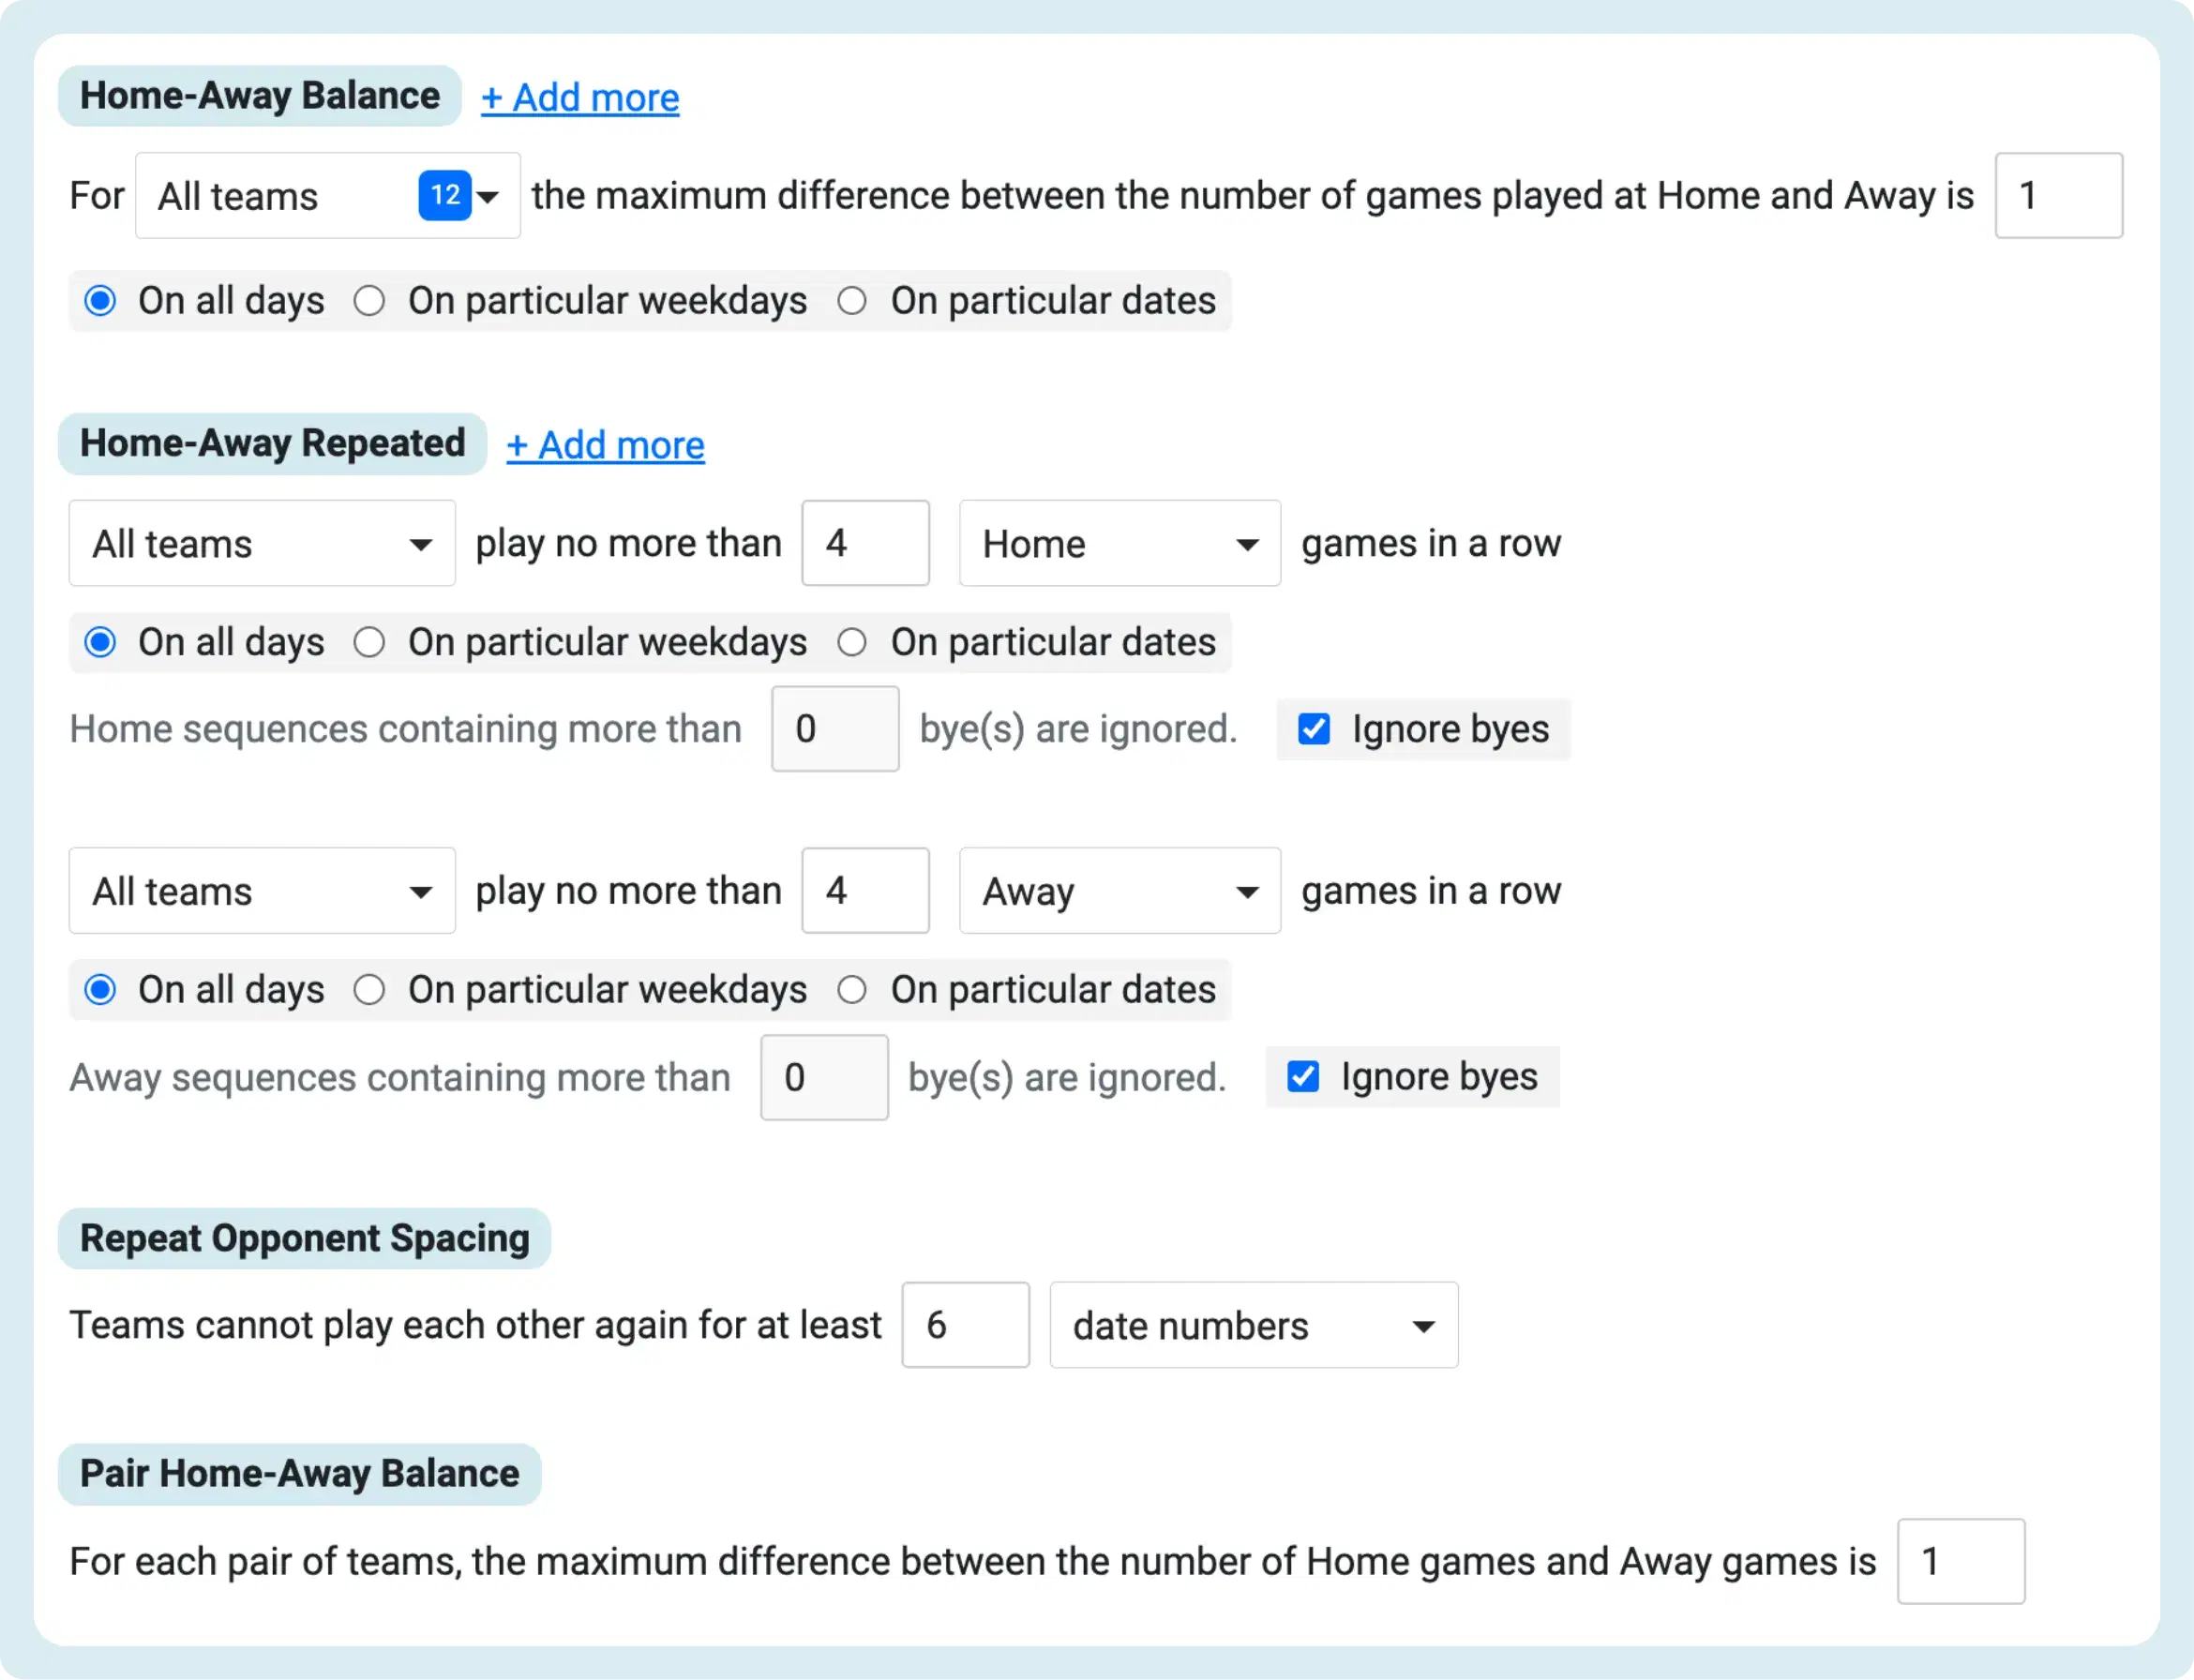
Task: Click the Pair Home-Away Balance difference field
Action: click(x=1961, y=1562)
